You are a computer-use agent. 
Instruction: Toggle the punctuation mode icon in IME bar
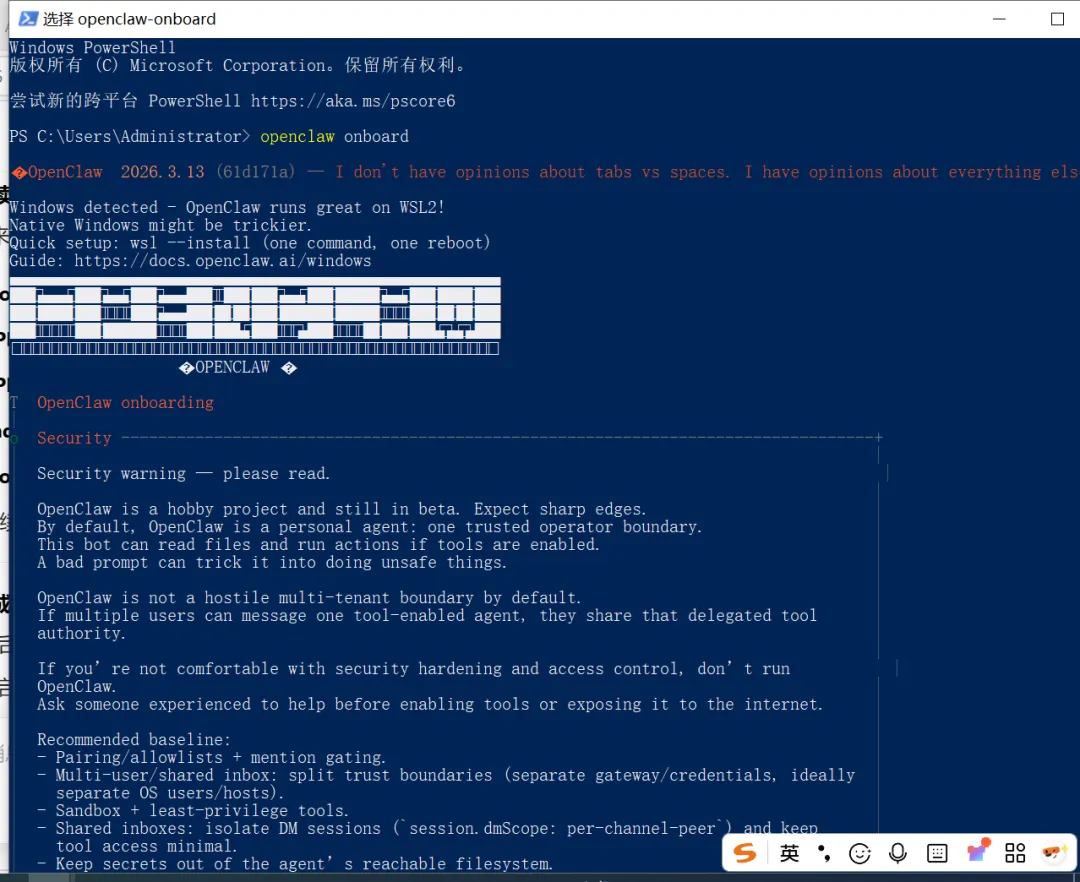[x=824, y=854]
